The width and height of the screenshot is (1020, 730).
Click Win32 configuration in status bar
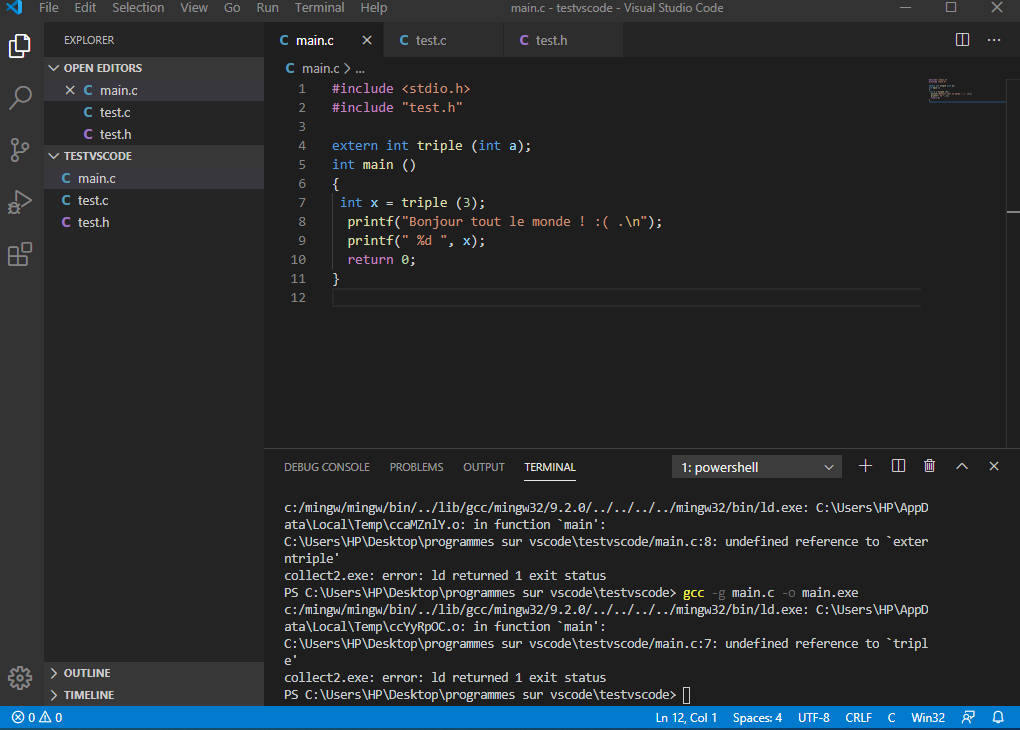click(x=928, y=718)
